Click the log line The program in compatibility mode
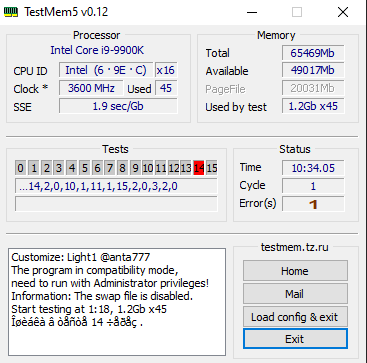 click(95, 270)
